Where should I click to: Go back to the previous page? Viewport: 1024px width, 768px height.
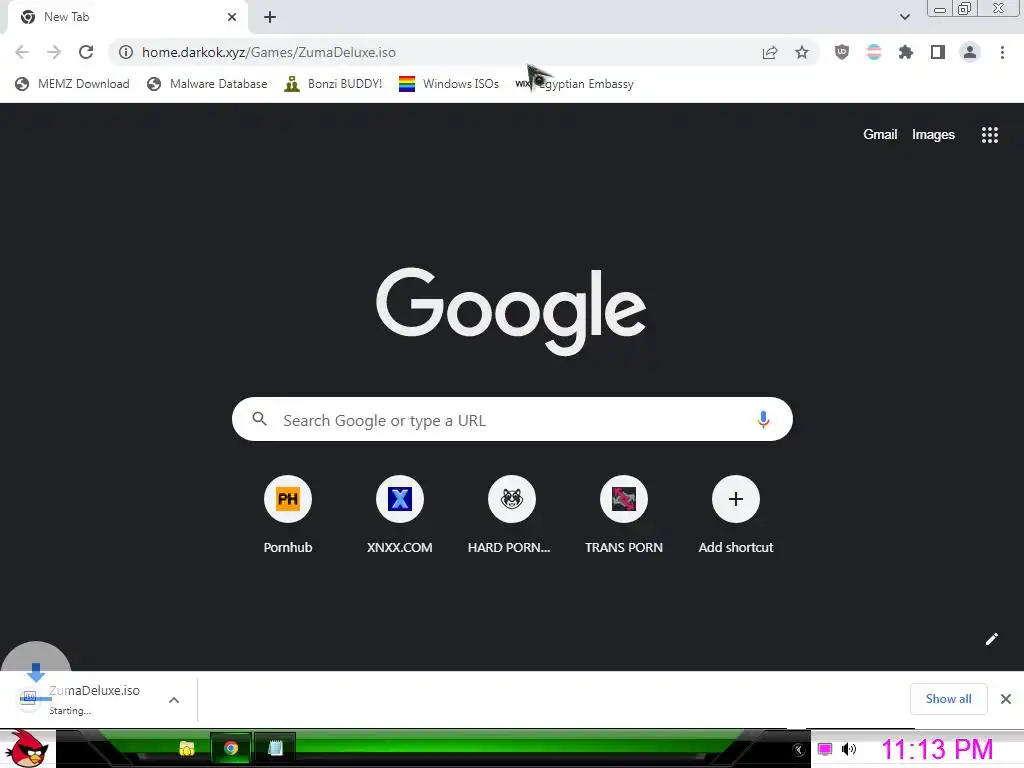point(22,52)
